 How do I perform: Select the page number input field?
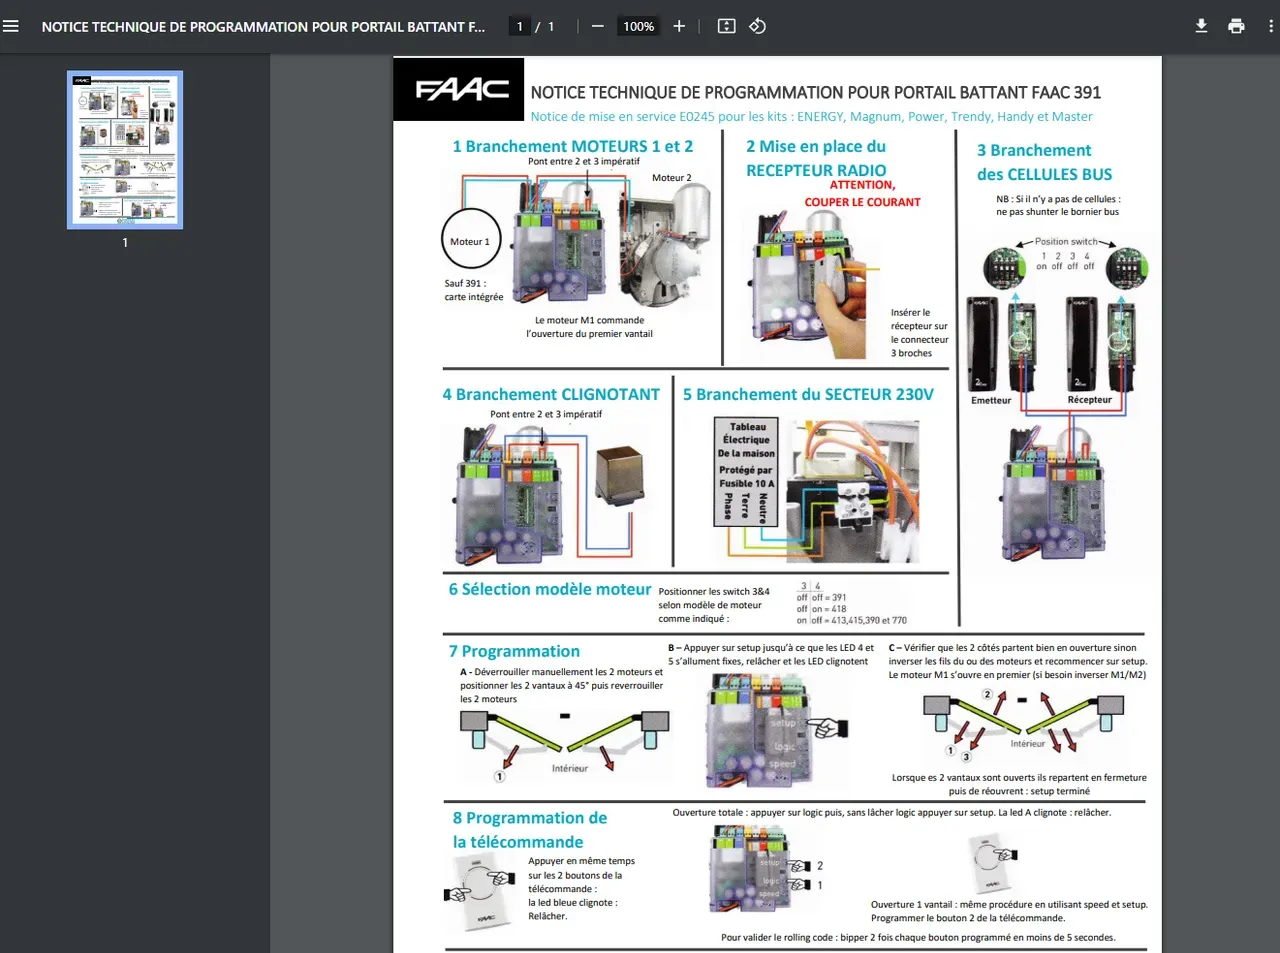(x=519, y=26)
